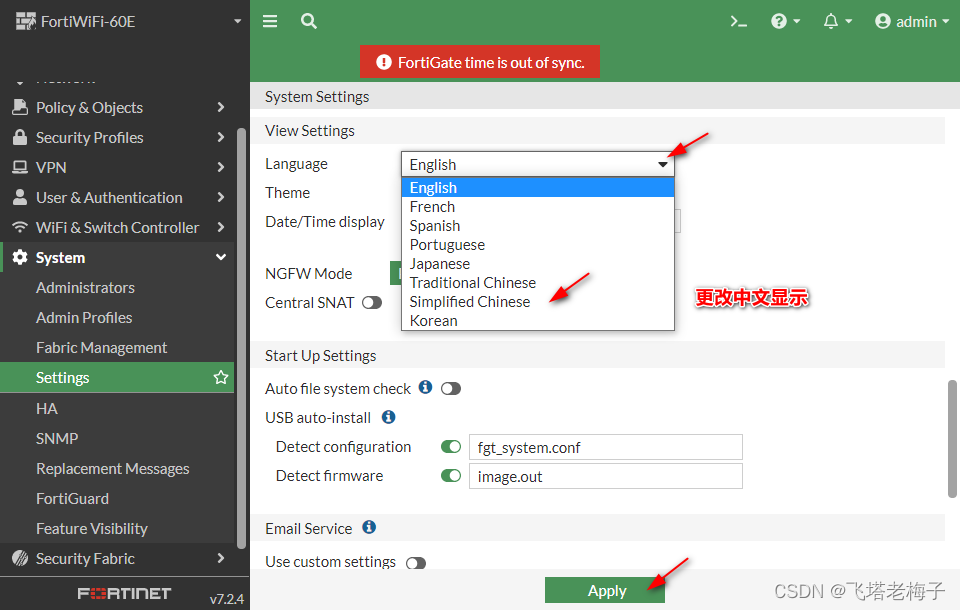Viewport: 960px width, 610px height.
Task: Favorite Settings with the star icon
Action: pos(221,377)
